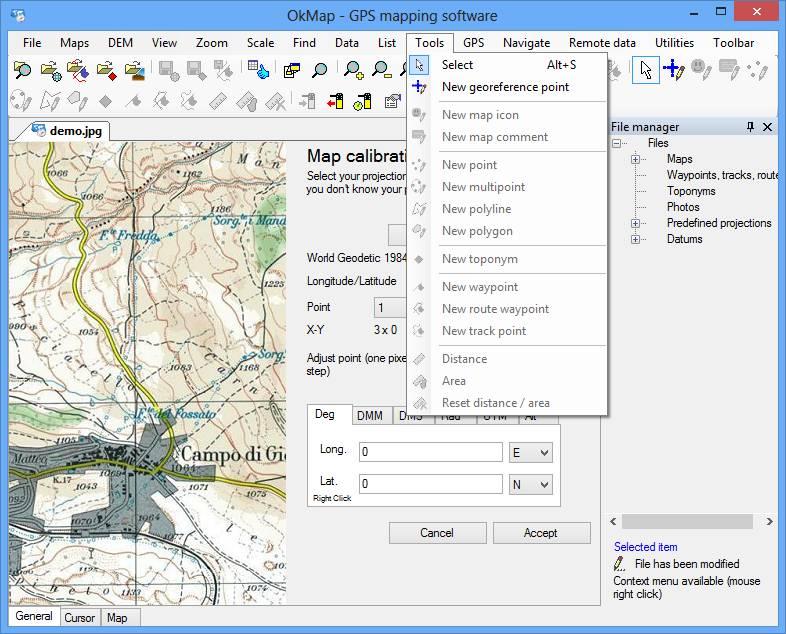Click the Long. coordinate input field
786x634 pixels.
click(x=430, y=453)
